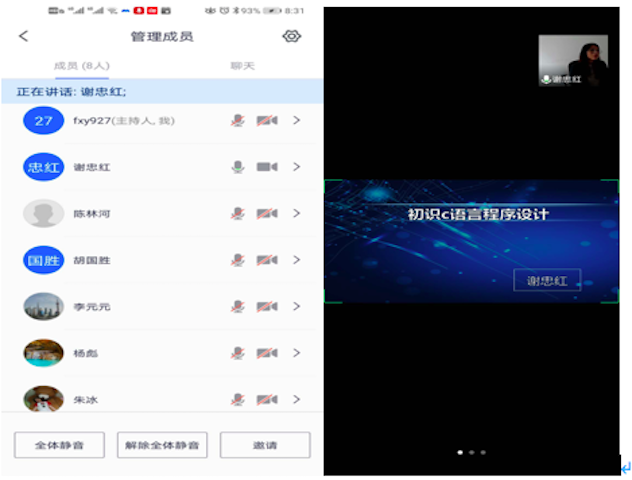Viewport: 632px width, 480px height.
Task: Unmute fxy927's microphone
Action: (x=237, y=121)
